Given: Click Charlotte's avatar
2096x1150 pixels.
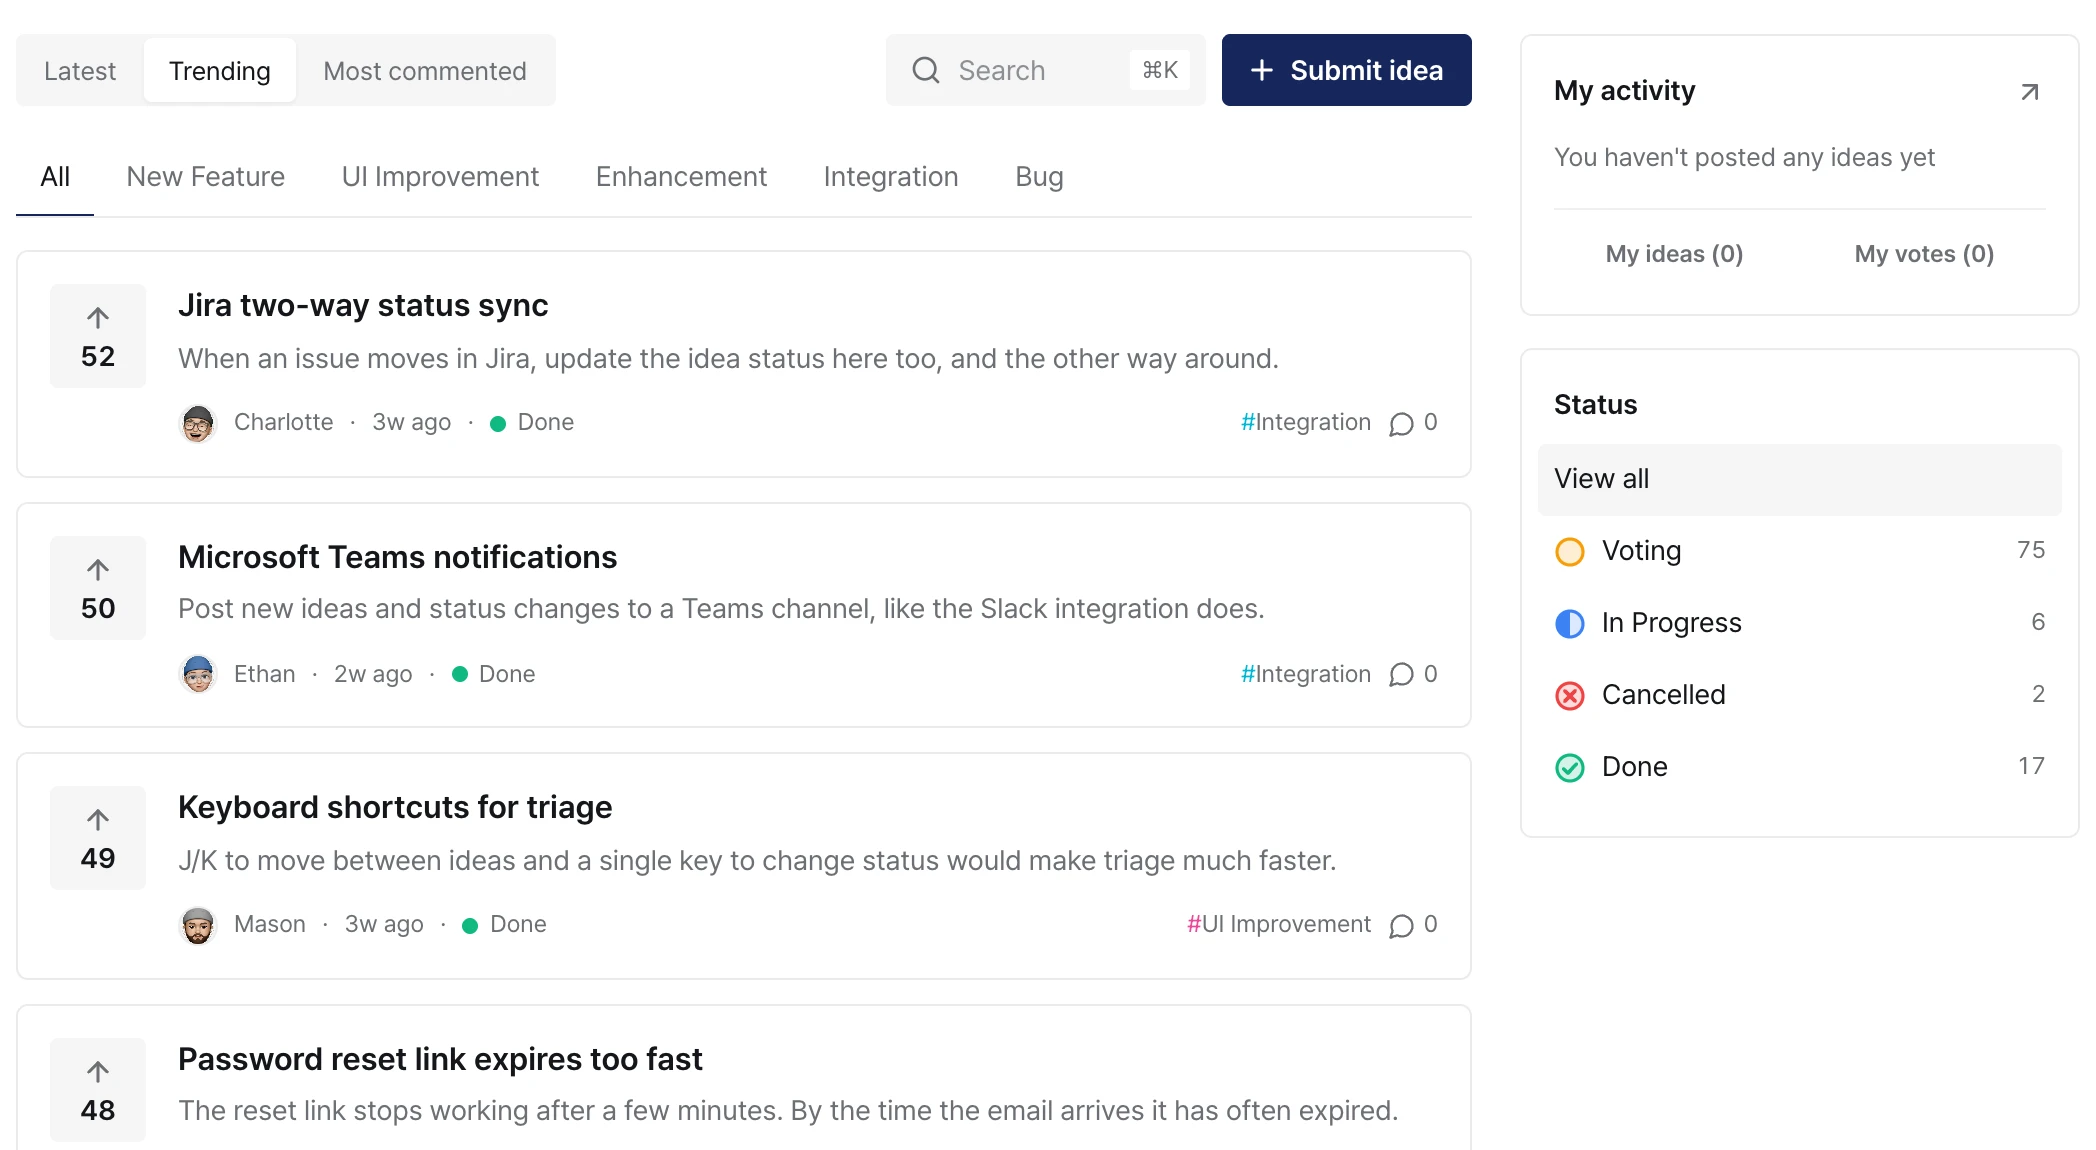Looking at the screenshot, I should click(198, 423).
